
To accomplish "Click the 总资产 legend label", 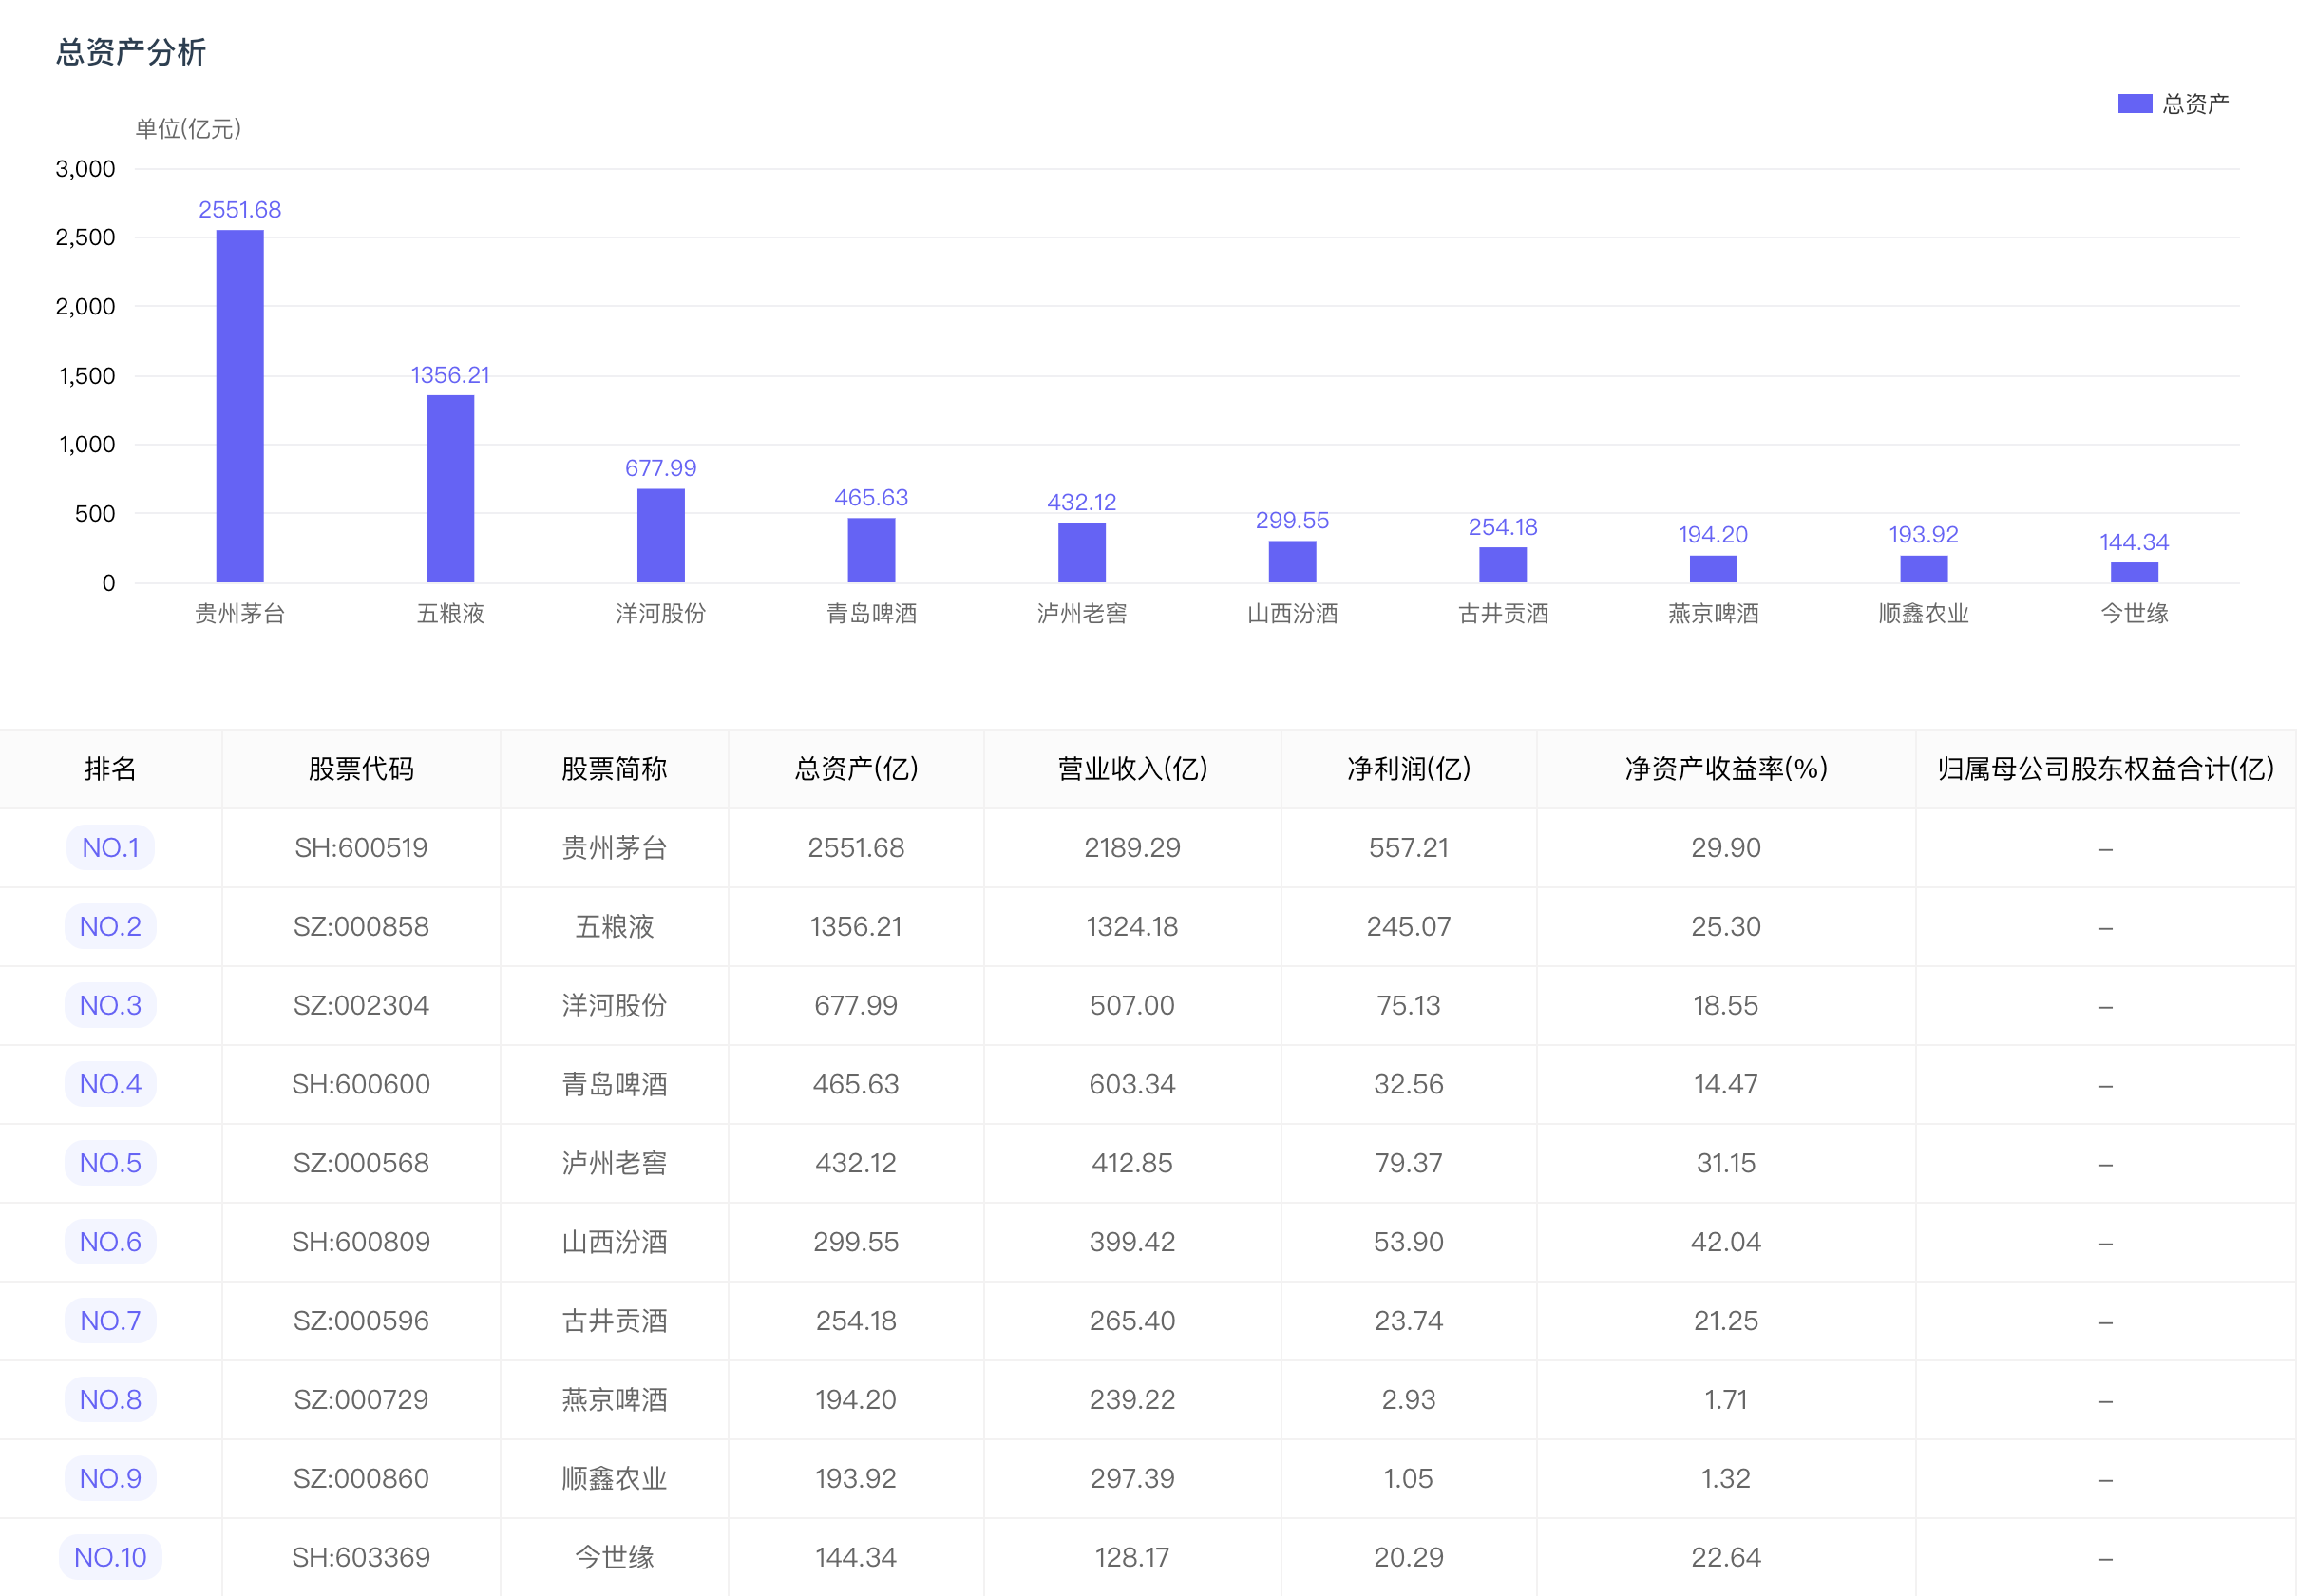I will pyautogui.click(x=2195, y=104).
